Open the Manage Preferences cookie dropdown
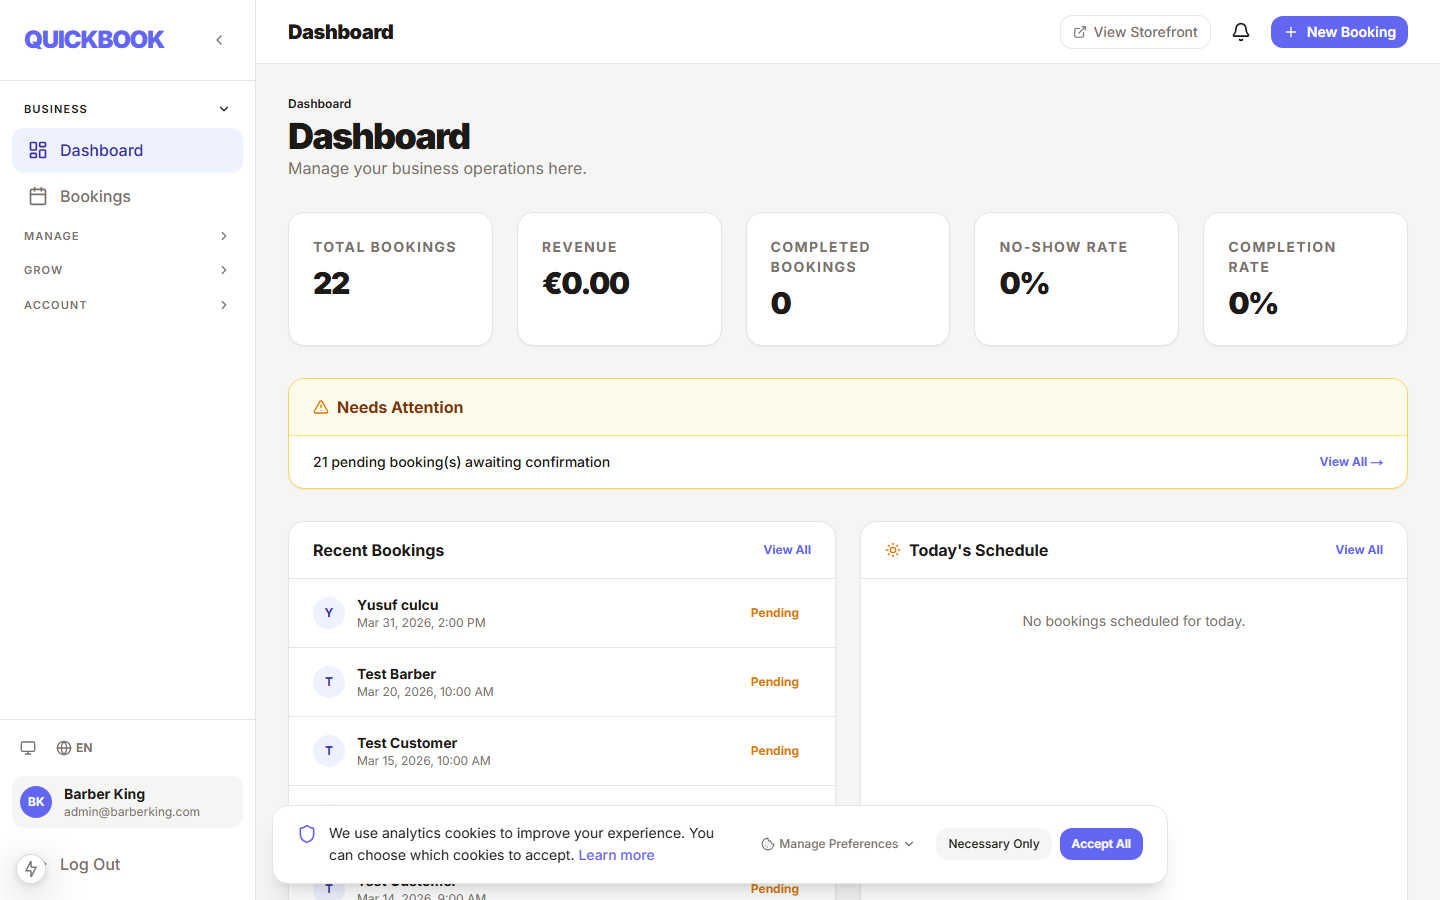This screenshot has width=1440, height=900. (838, 844)
